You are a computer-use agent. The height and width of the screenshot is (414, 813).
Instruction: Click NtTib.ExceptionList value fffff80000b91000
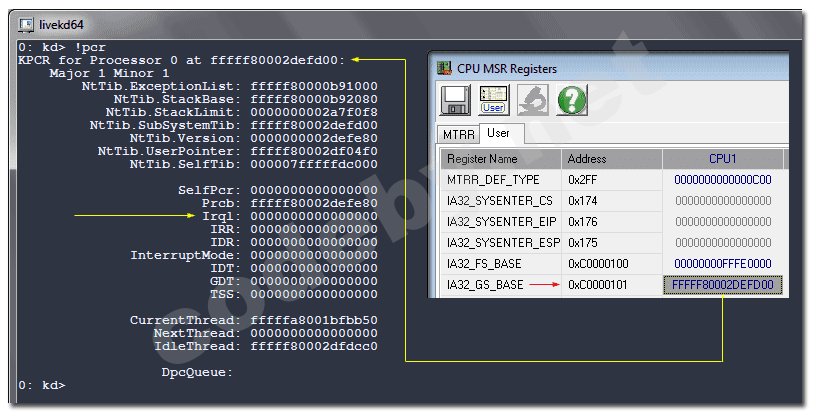[x=314, y=86]
